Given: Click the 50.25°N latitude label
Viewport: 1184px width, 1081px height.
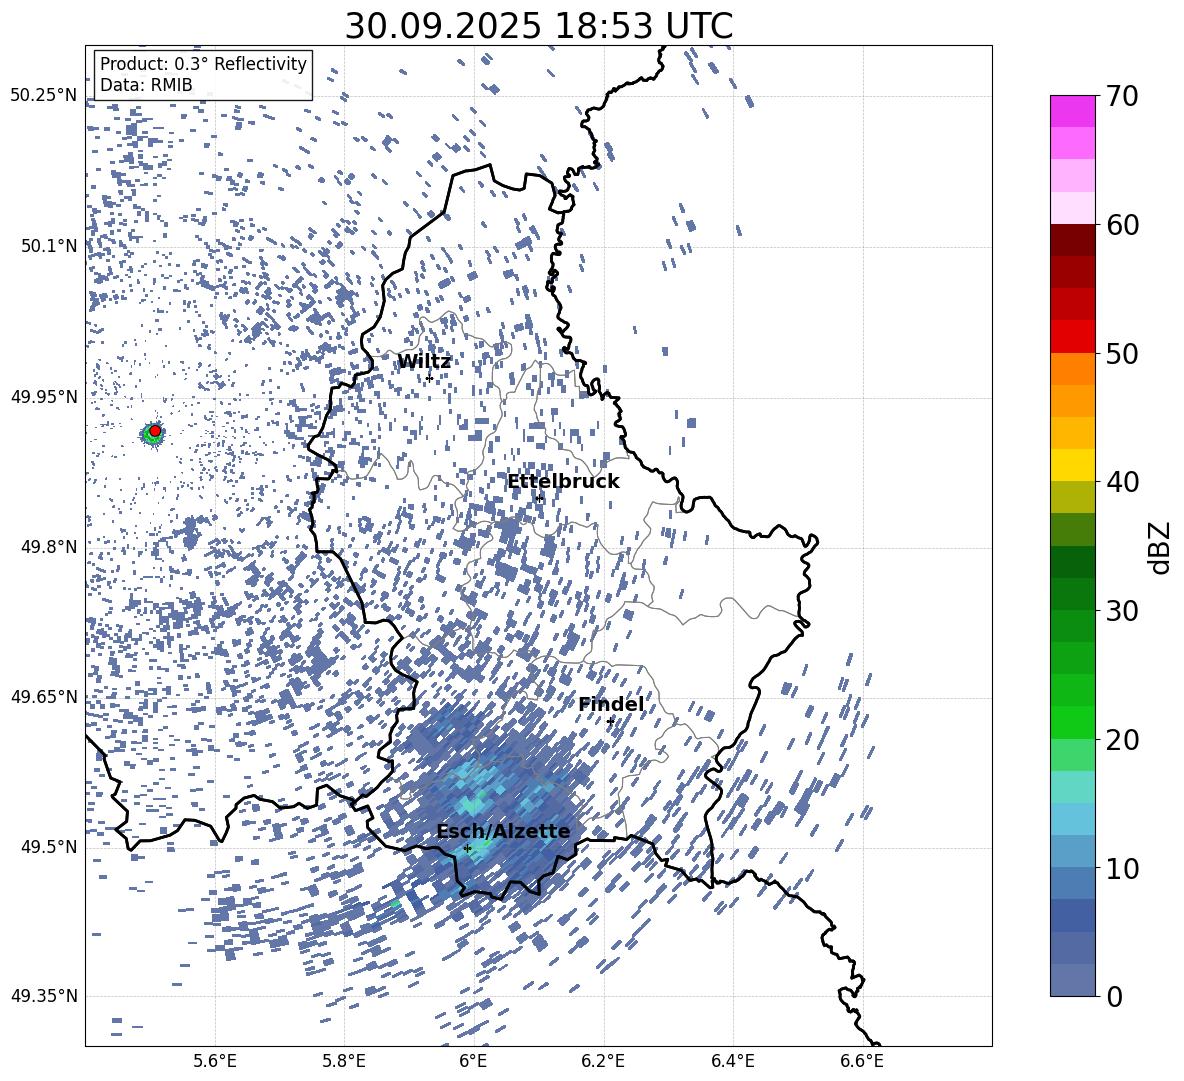Looking at the screenshot, I should click(44, 96).
